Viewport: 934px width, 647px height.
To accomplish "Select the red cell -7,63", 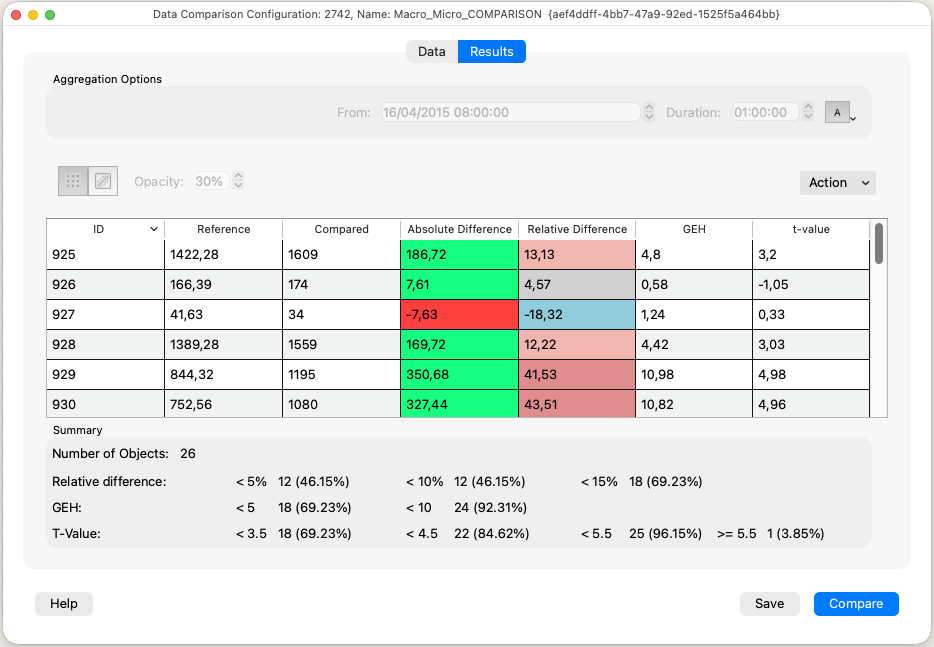I will pos(459,315).
